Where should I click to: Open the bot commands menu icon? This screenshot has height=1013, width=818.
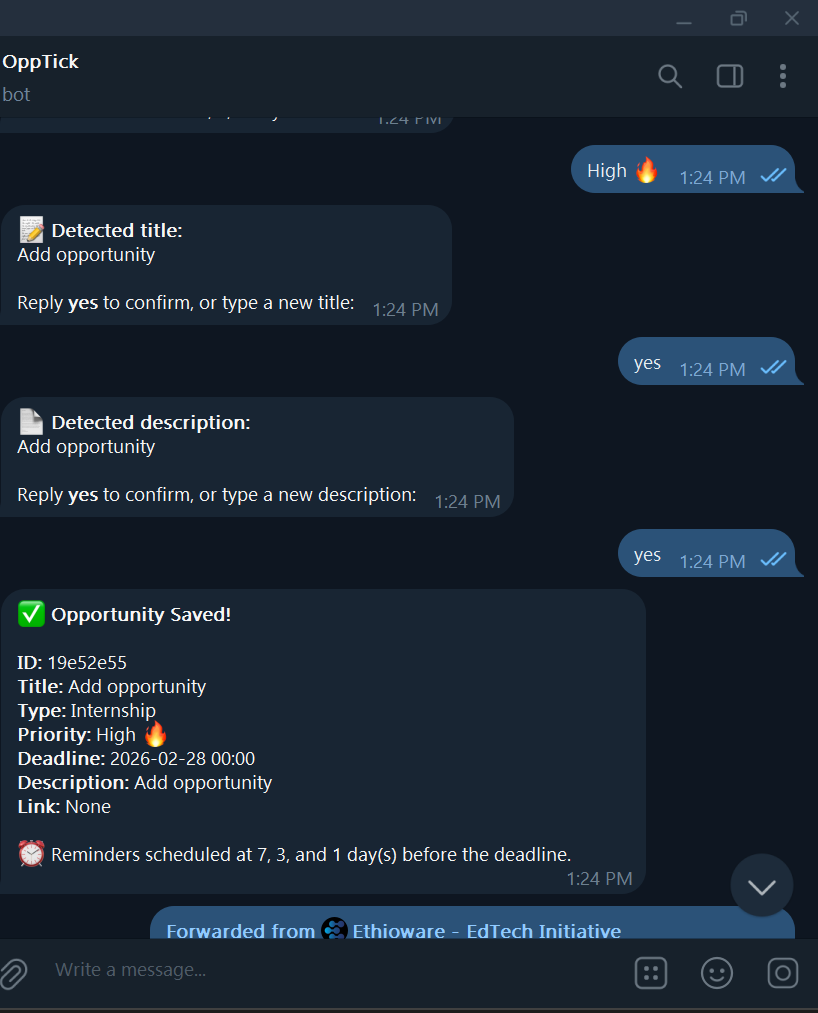click(x=651, y=972)
